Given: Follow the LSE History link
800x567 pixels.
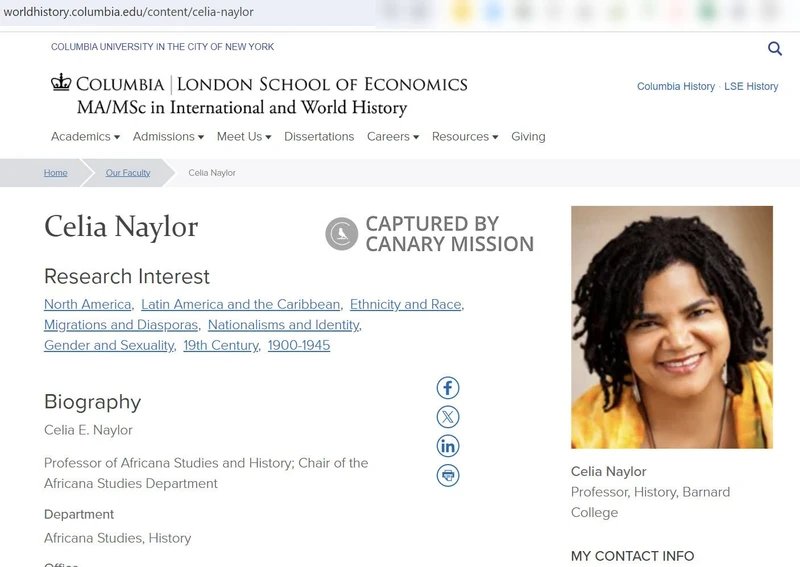Looking at the screenshot, I should tap(751, 86).
